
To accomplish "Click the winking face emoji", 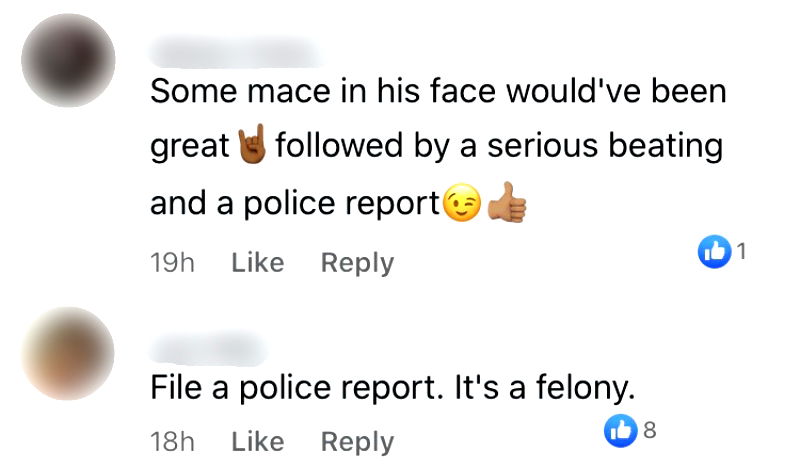I will pyautogui.click(x=461, y=204).
